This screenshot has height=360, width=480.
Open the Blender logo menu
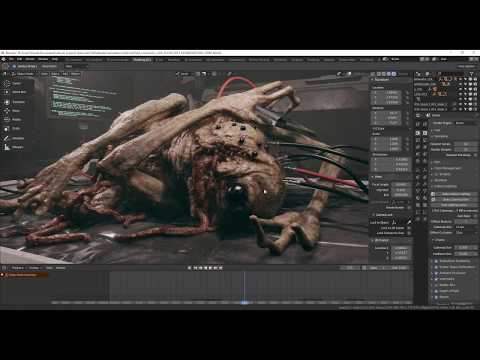pos(4,59)
